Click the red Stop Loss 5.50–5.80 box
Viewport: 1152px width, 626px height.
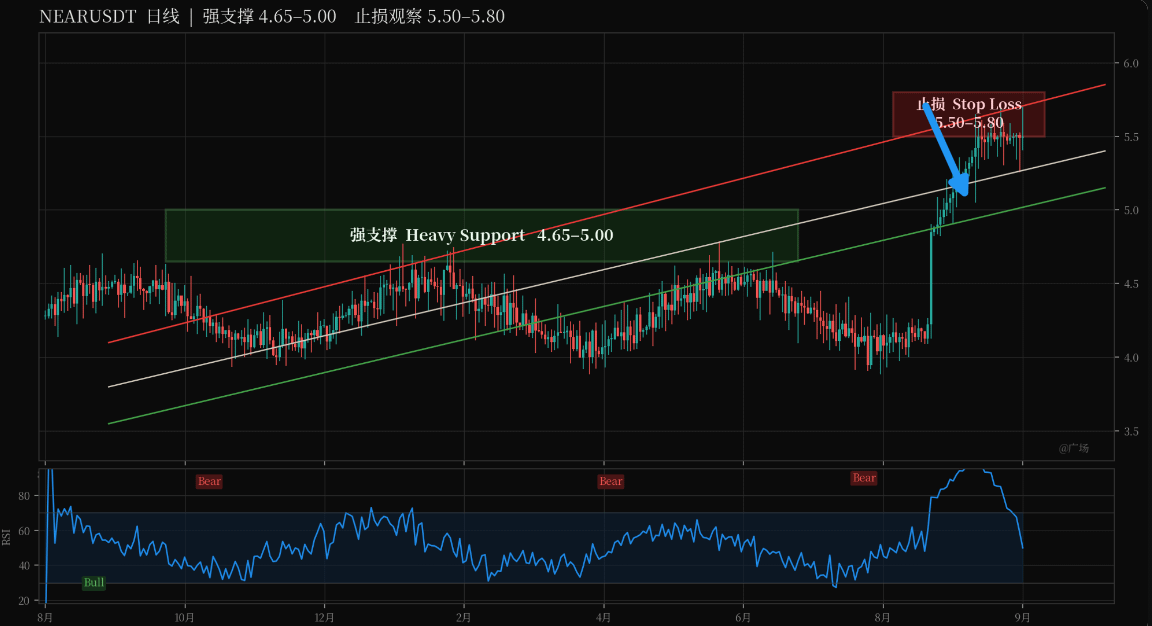(x=968, y=114)
